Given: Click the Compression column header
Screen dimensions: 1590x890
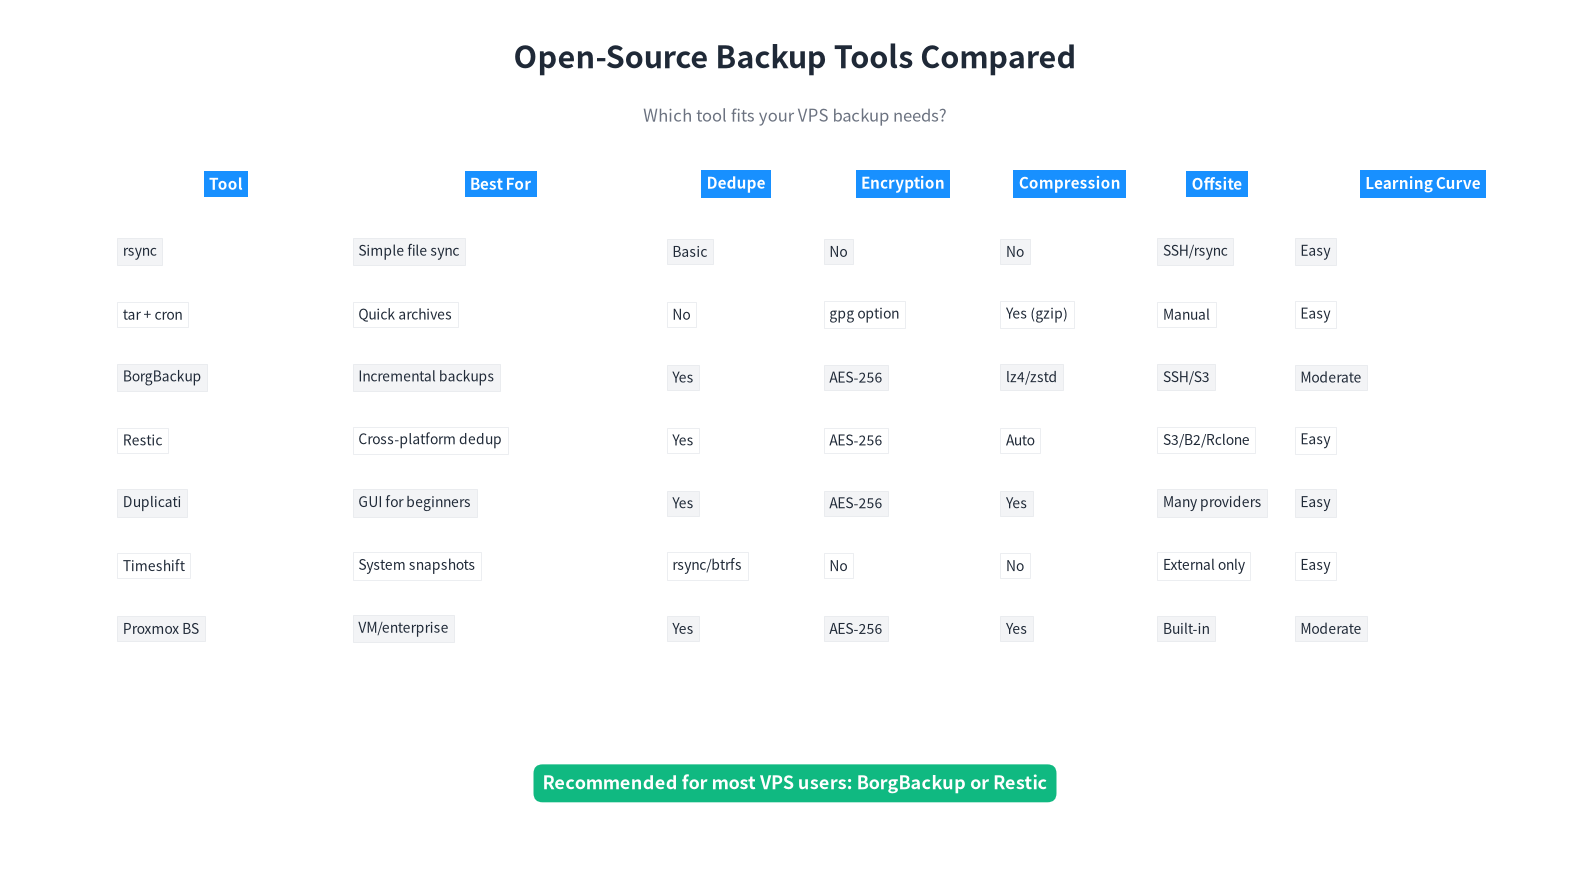Looking at the screenshot, I should [x=1069, y=183].
